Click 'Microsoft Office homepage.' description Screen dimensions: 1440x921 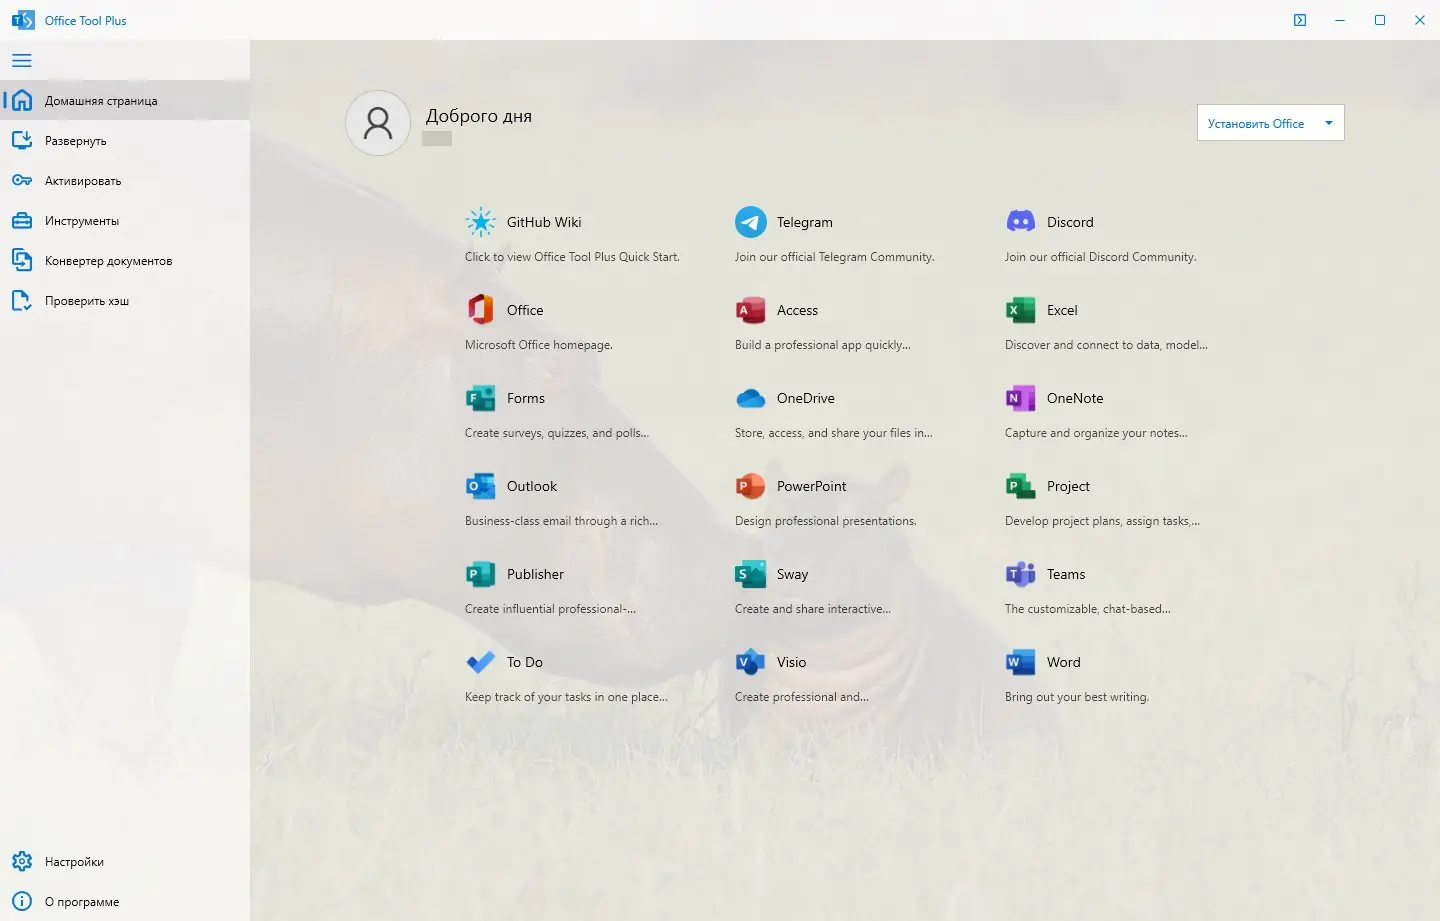tap(539, 345)
